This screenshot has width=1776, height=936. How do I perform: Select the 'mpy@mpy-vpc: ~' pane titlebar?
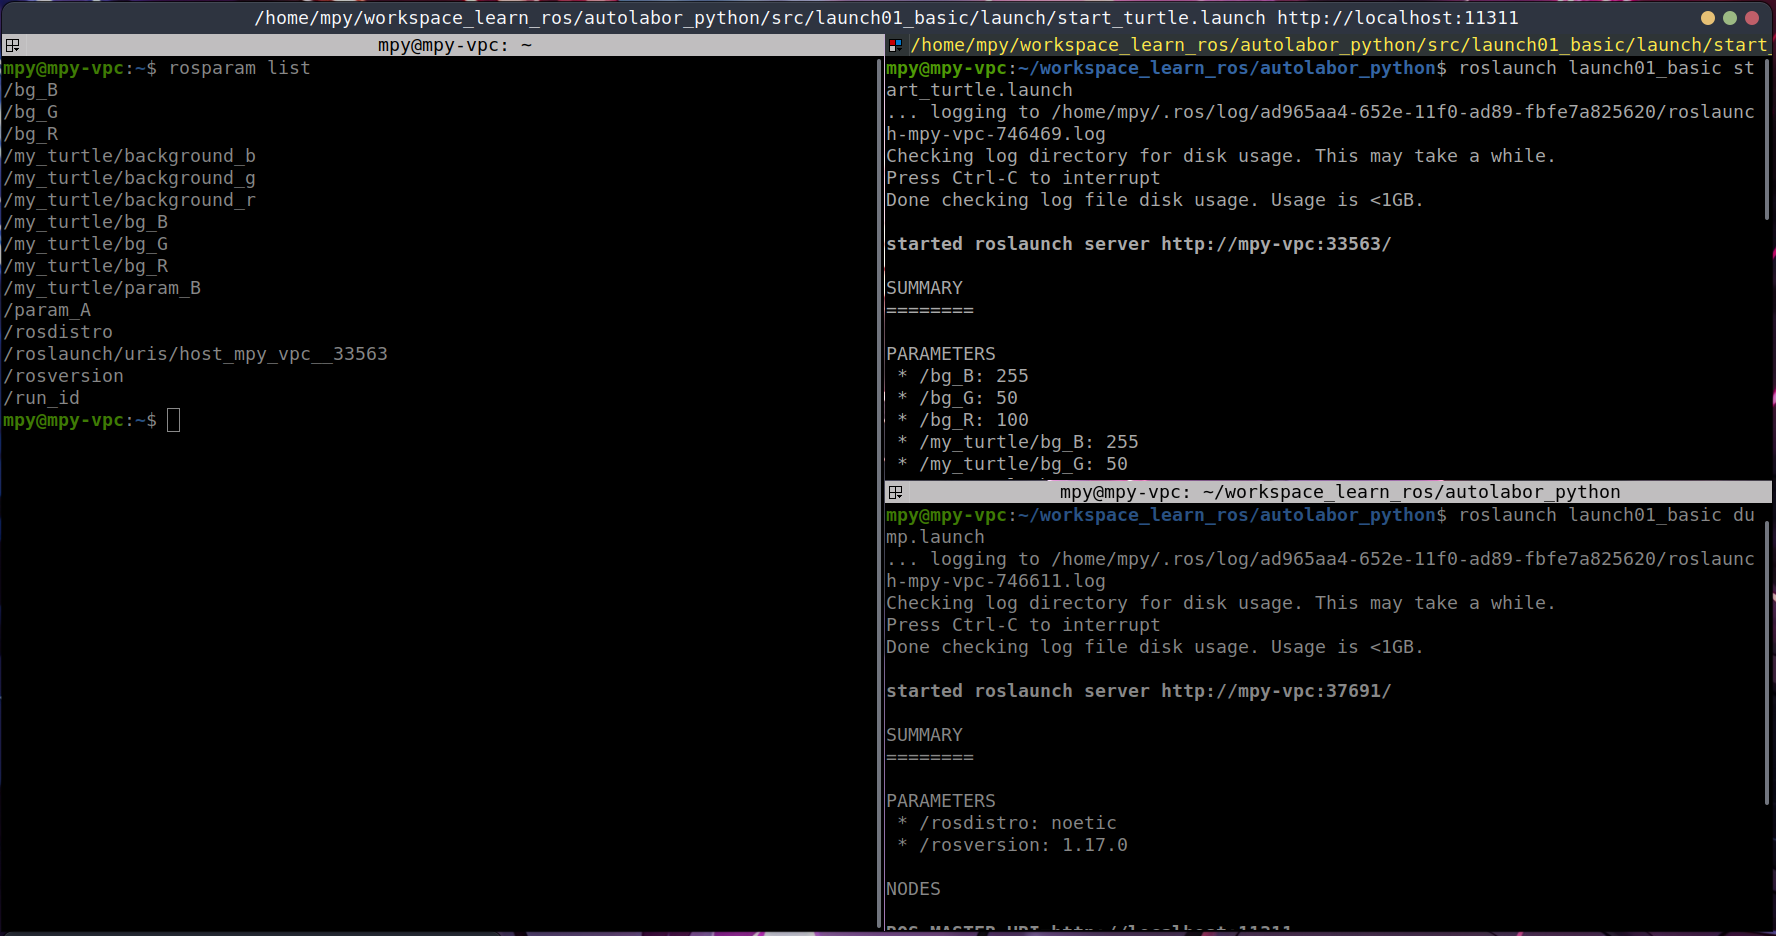(454, 45)
